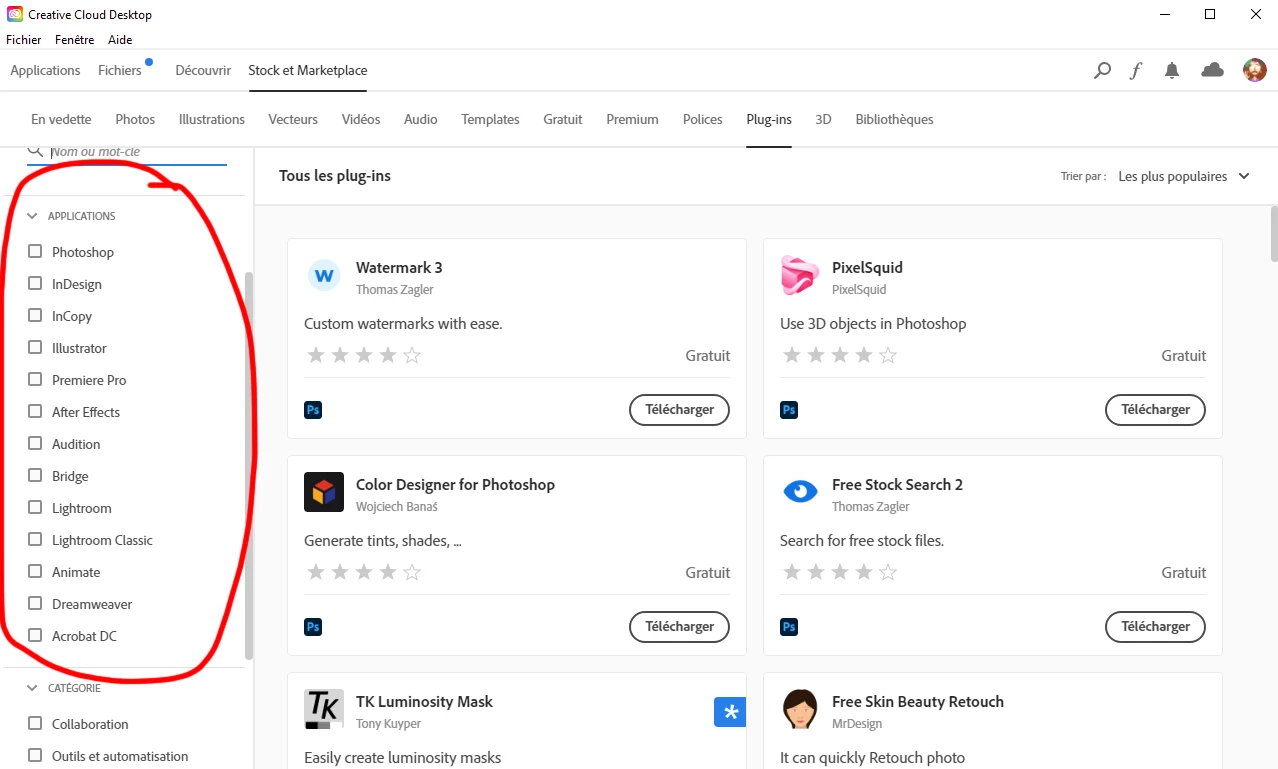The width and height of the screenshot is (1278, 769).
Task: Select the Acrobat DC checkbox
Action: [x=35, y=635]
